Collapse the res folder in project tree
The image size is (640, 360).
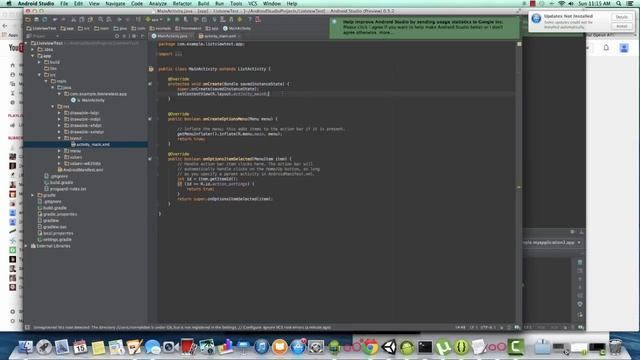(x=53, y=107)
